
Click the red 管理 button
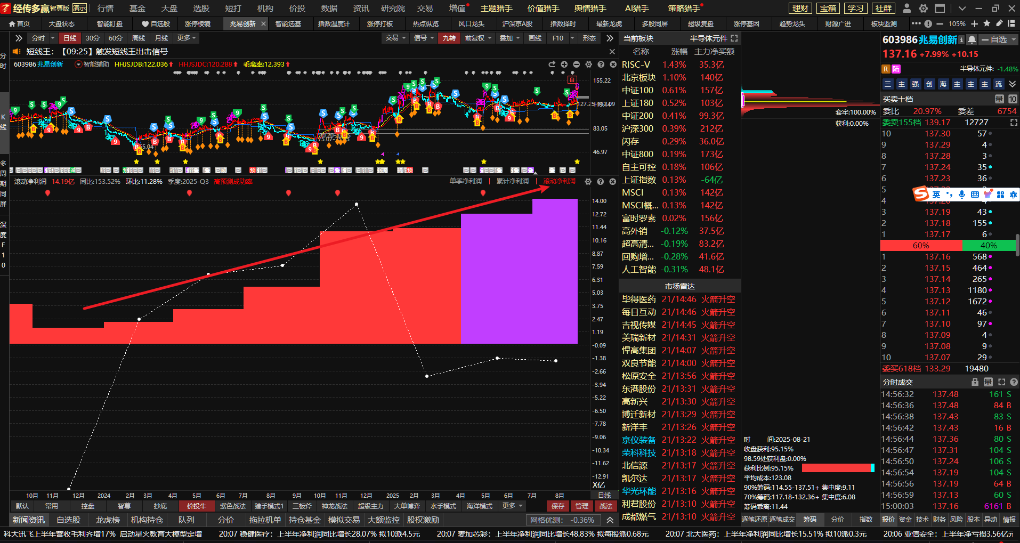pos(582,506)
